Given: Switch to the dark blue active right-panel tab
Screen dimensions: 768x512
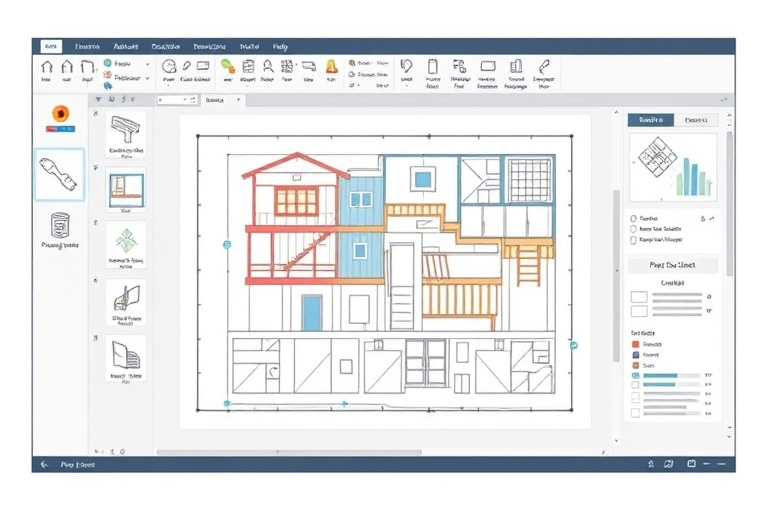Looking at the screenshot, I should (x=651, y=120).
